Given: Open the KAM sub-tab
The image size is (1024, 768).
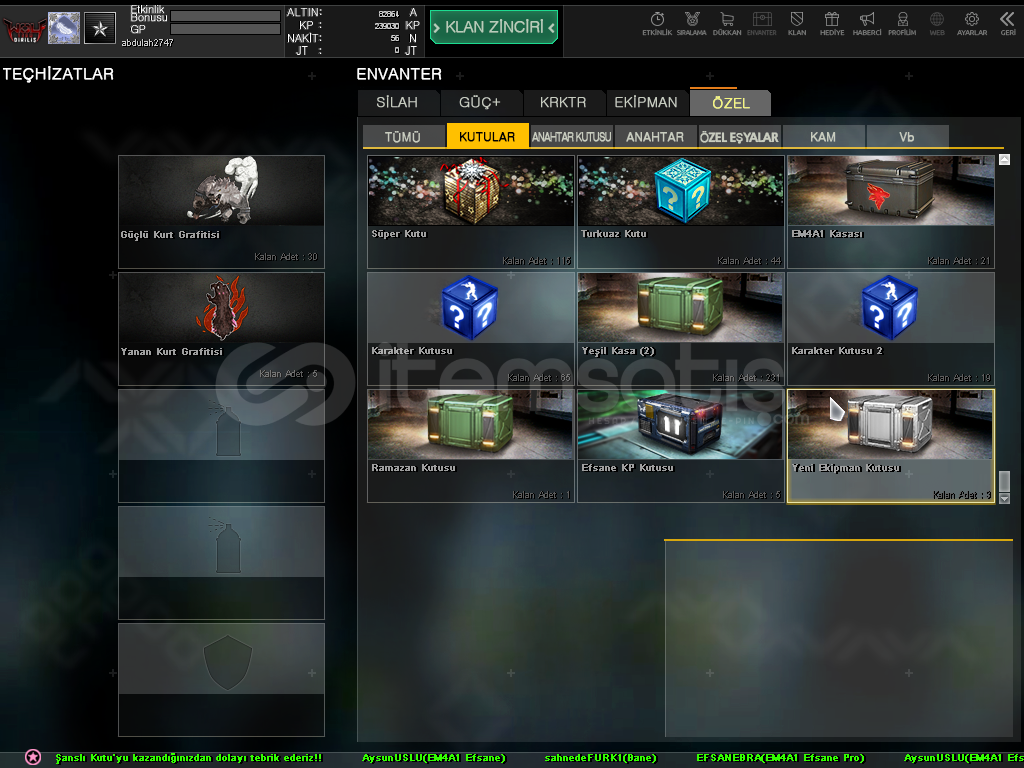Looking at the screenshot, I should [823, 136].
